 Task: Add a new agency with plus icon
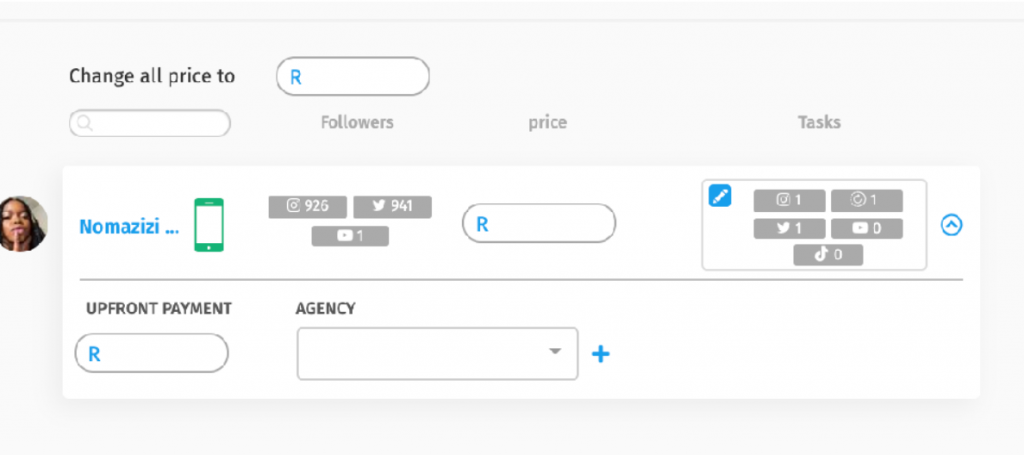tap(601, 354)
